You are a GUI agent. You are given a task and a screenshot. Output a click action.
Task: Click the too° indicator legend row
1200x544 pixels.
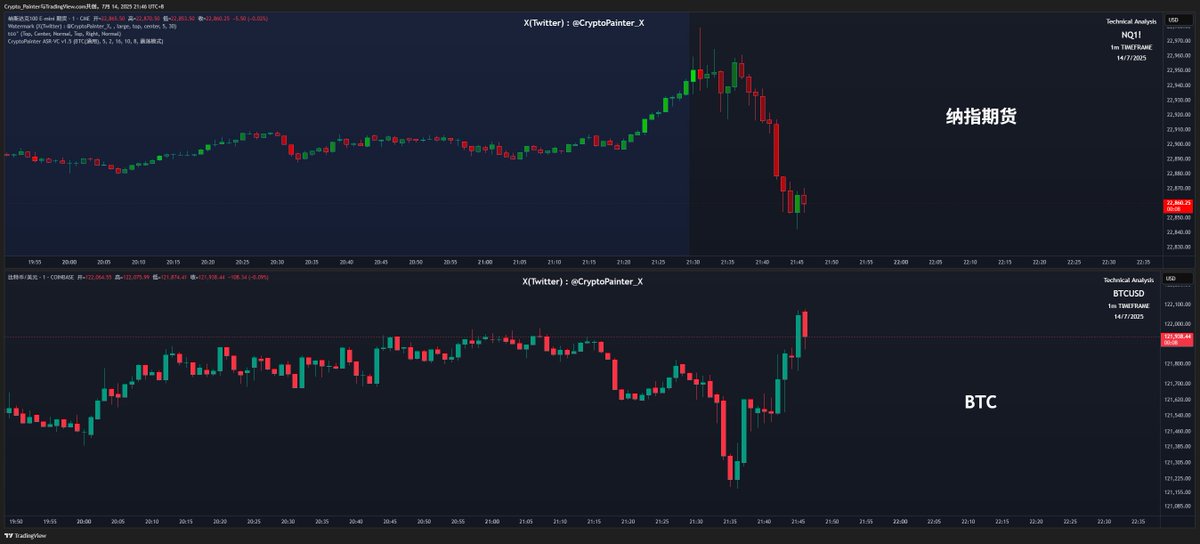pos(65,33)
